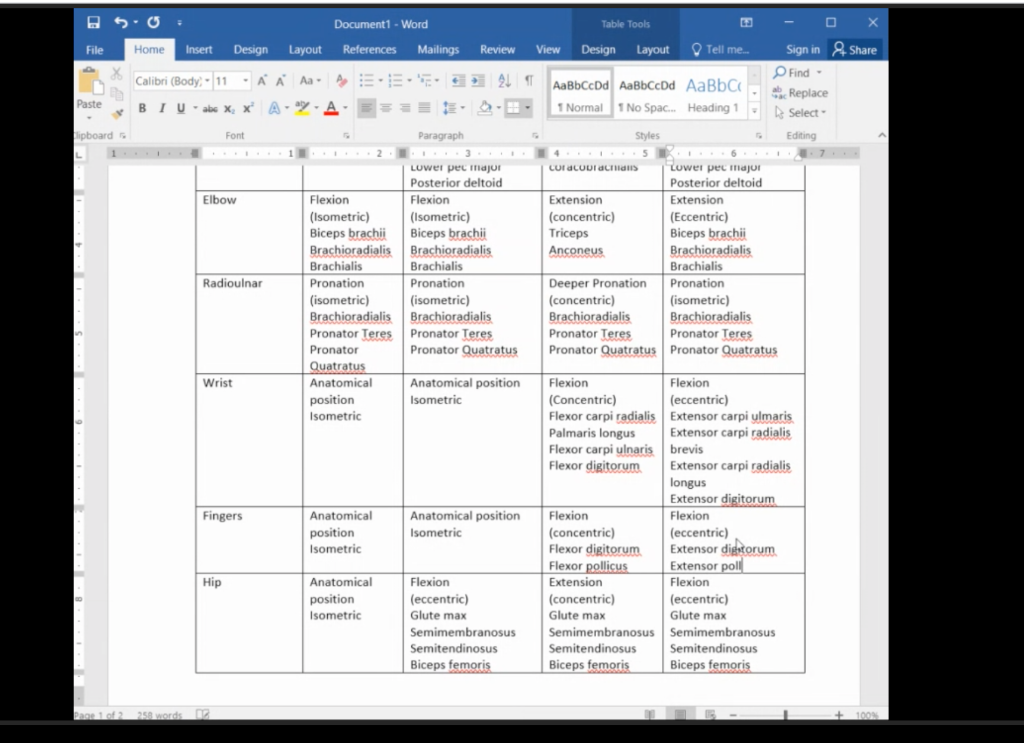Apply the Heading 1 style
Viewport: 1024px width, 743px height.
coord(713,95)
